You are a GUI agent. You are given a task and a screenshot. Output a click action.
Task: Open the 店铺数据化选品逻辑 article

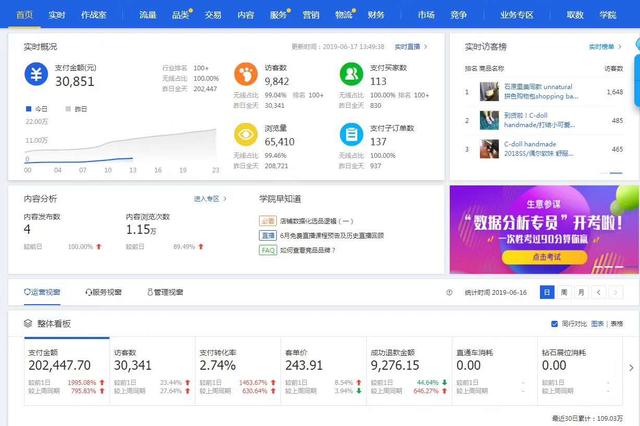tap(316, 221)
